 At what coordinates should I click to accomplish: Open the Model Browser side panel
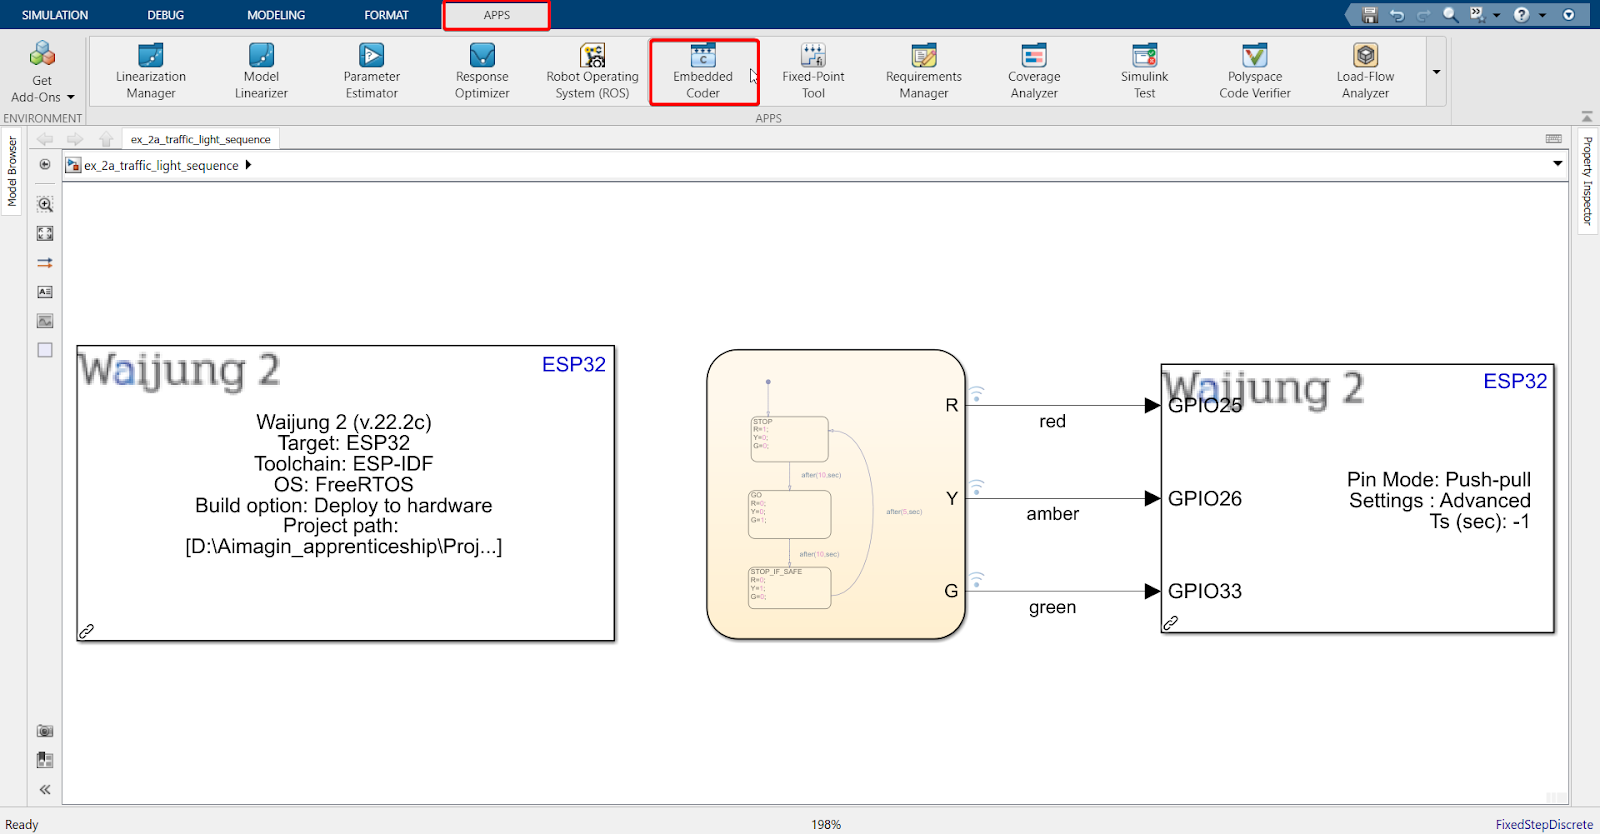point(12,172)
